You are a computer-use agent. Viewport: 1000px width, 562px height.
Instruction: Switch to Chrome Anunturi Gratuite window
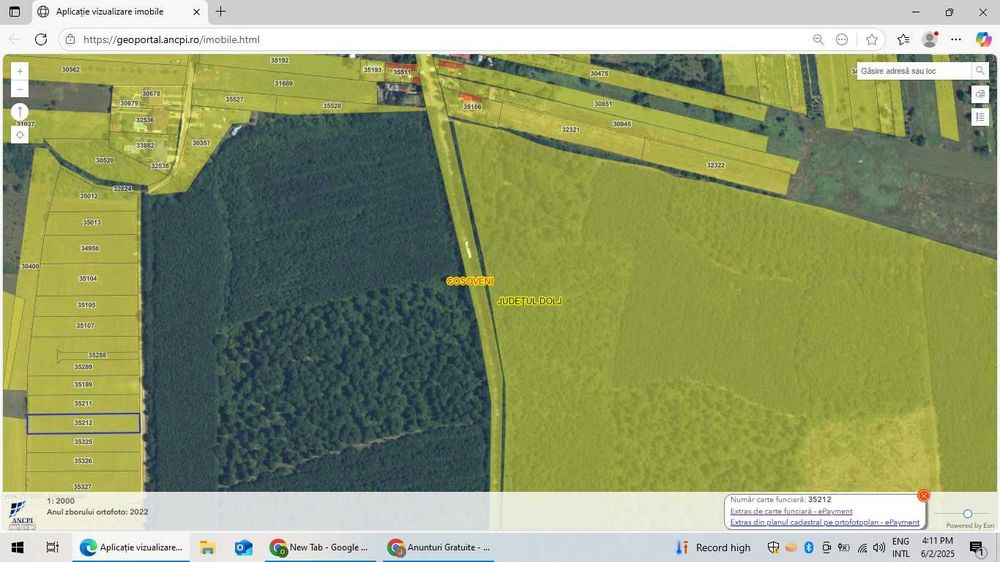pyautogui.click(x=439, y=547)
